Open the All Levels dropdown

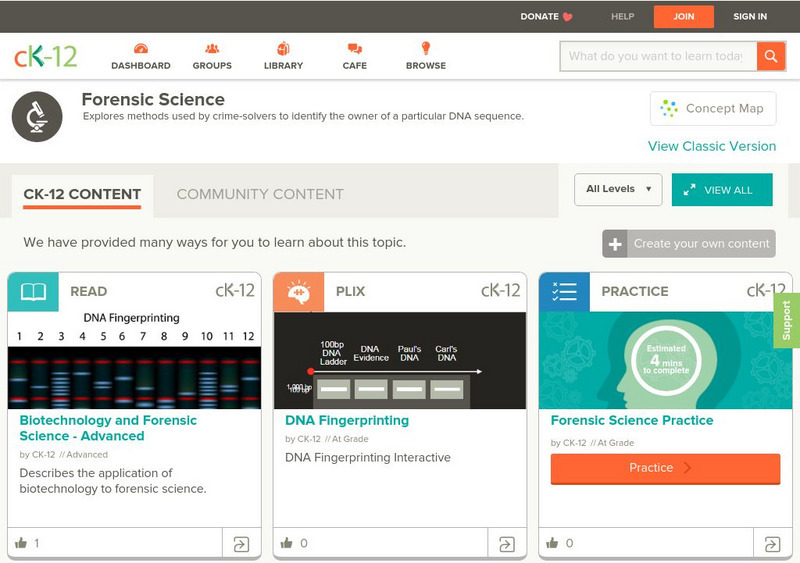618,189
